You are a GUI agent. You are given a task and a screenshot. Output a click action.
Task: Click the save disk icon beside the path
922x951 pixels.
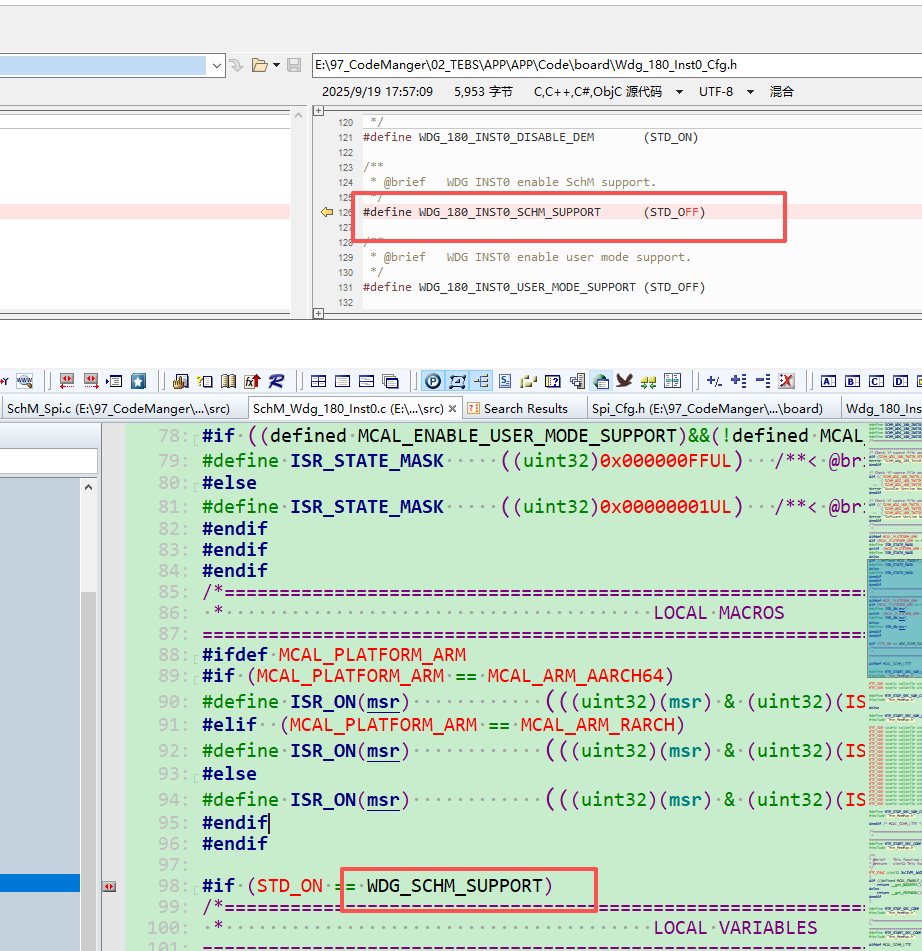tap(294, 65)
